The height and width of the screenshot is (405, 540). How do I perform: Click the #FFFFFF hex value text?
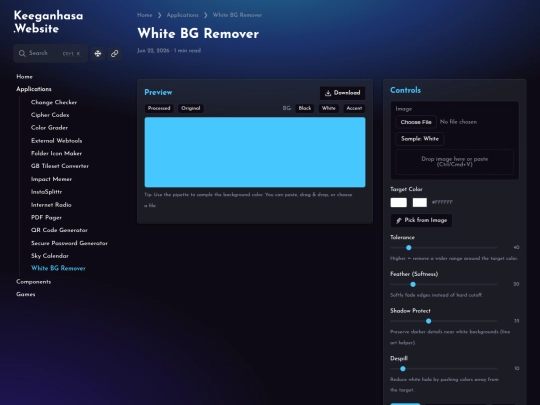coord(442,202)
